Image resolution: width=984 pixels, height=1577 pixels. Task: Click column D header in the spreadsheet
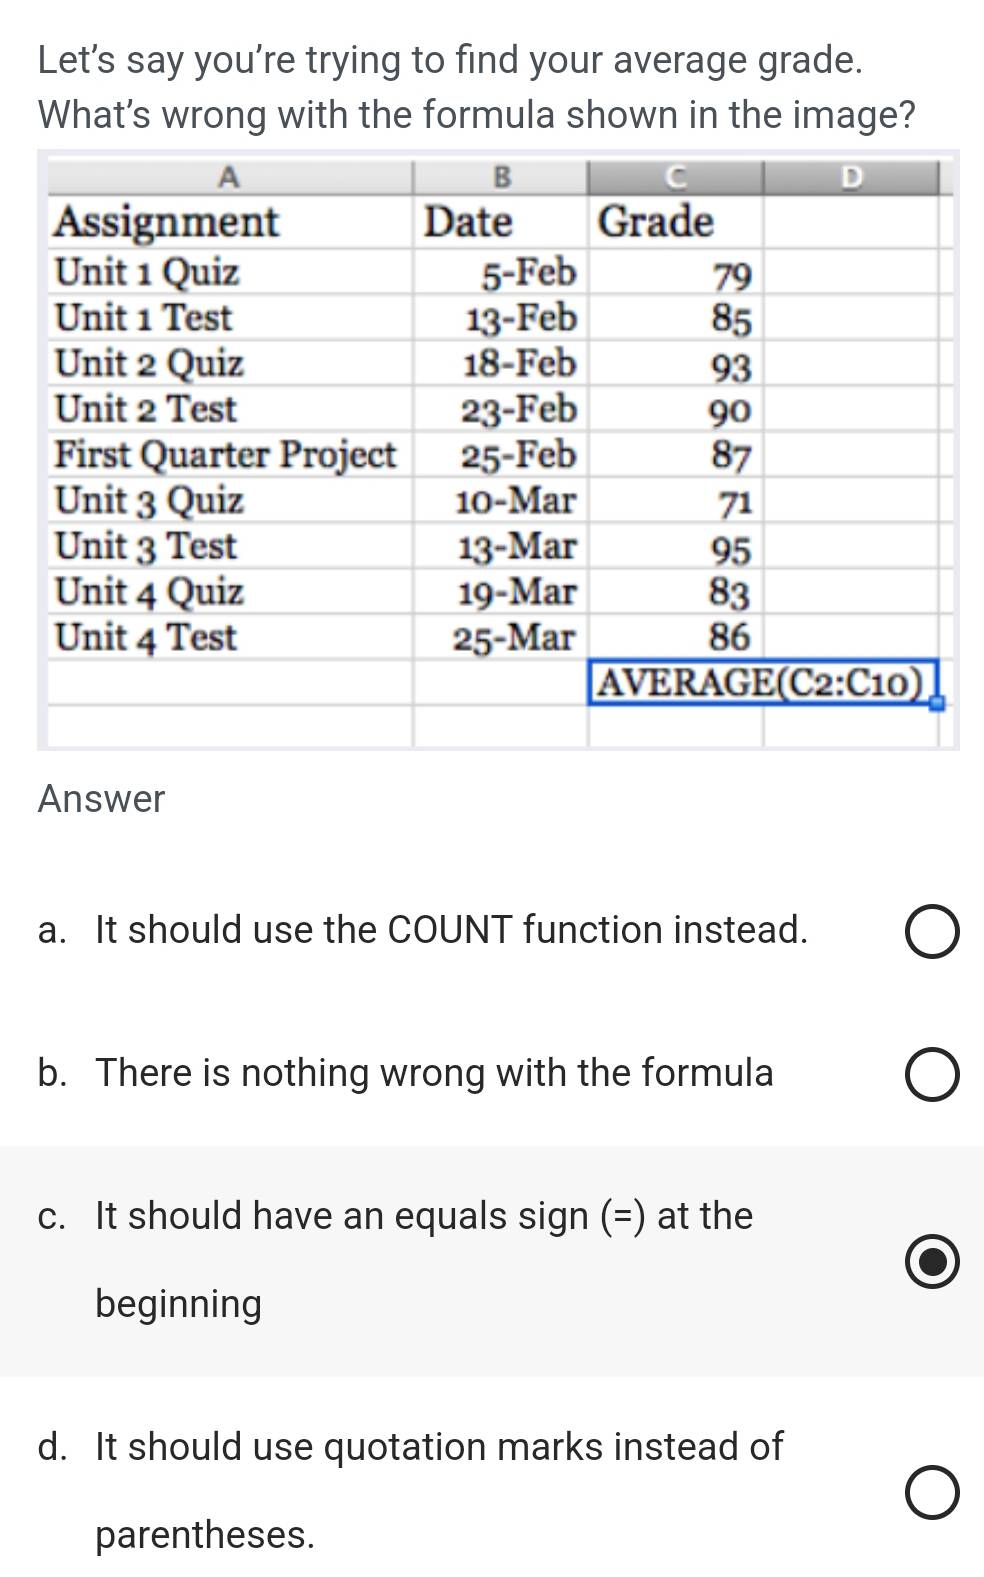pos(850,177)
